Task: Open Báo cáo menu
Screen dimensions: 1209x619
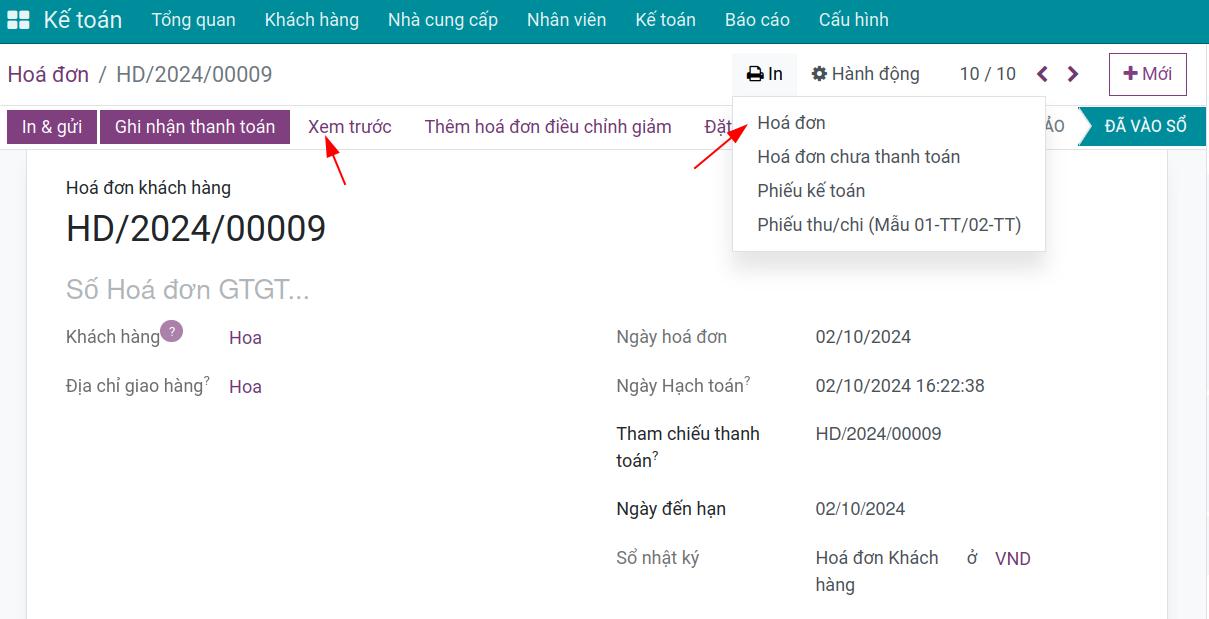Action: 757,20
